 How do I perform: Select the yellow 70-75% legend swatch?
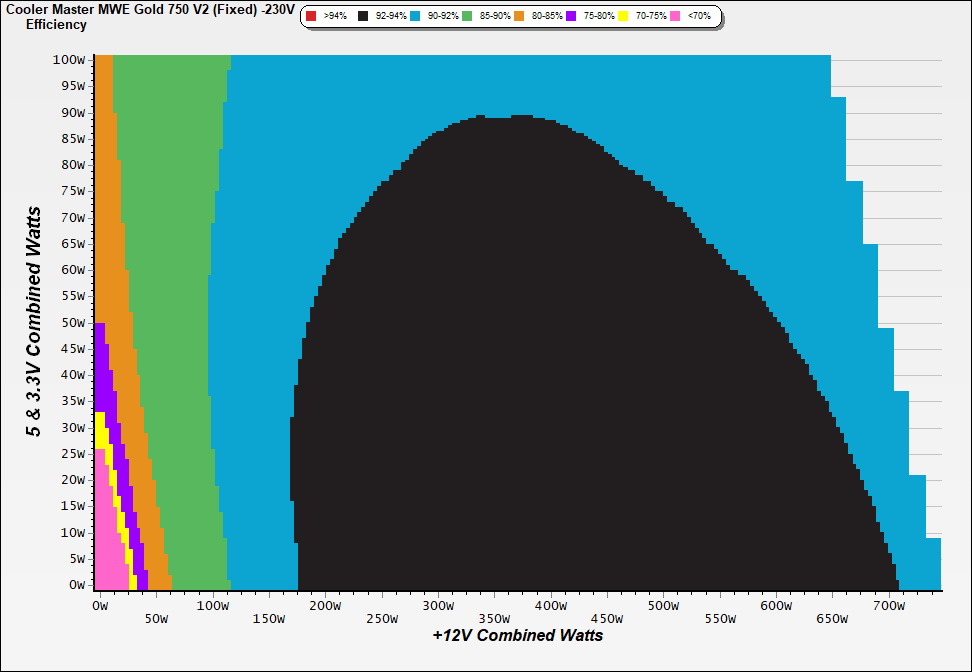(x=622, y=16)
